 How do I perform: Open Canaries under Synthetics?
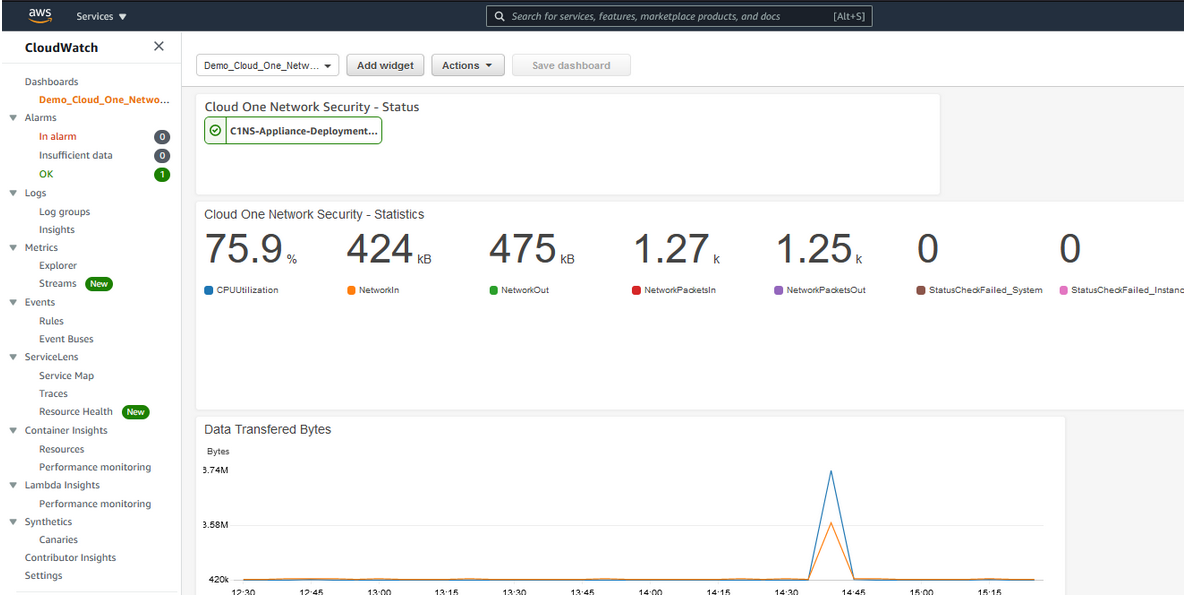(x=58, y=539)
